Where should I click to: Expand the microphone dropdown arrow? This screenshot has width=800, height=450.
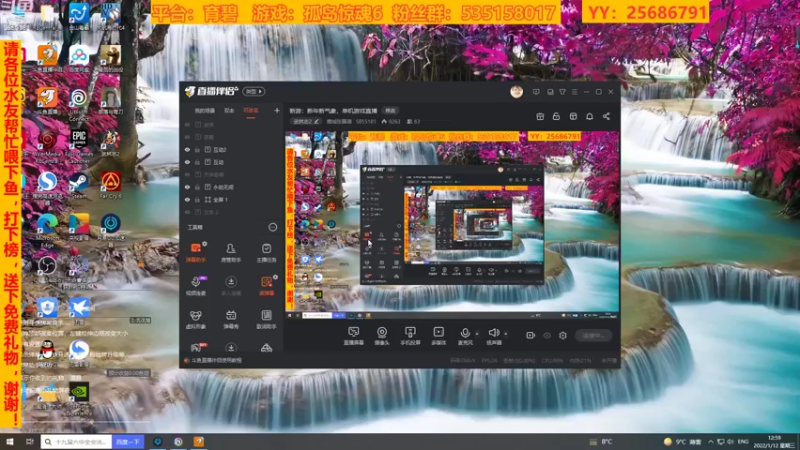tap(477, 334)
